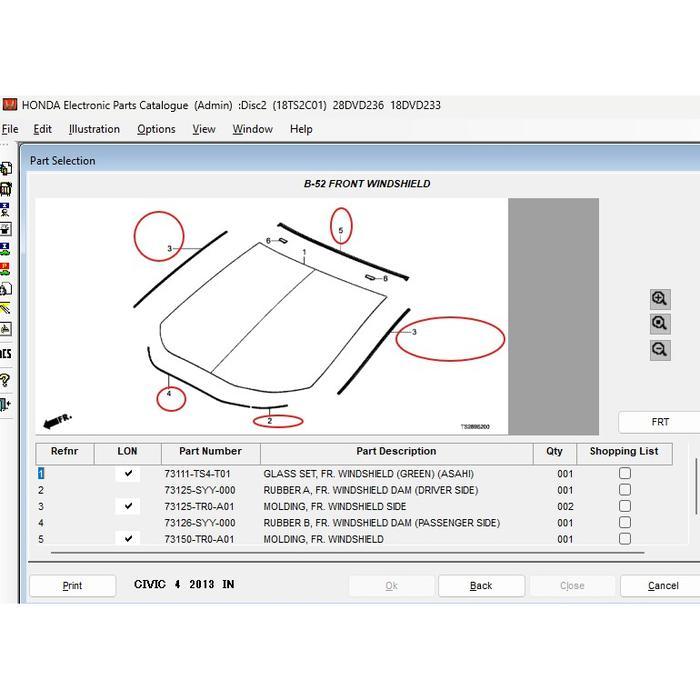The width and height of the screenshot is (700, 700).
Task: Click the Refnr column header
Action: (x=65, y=452)
